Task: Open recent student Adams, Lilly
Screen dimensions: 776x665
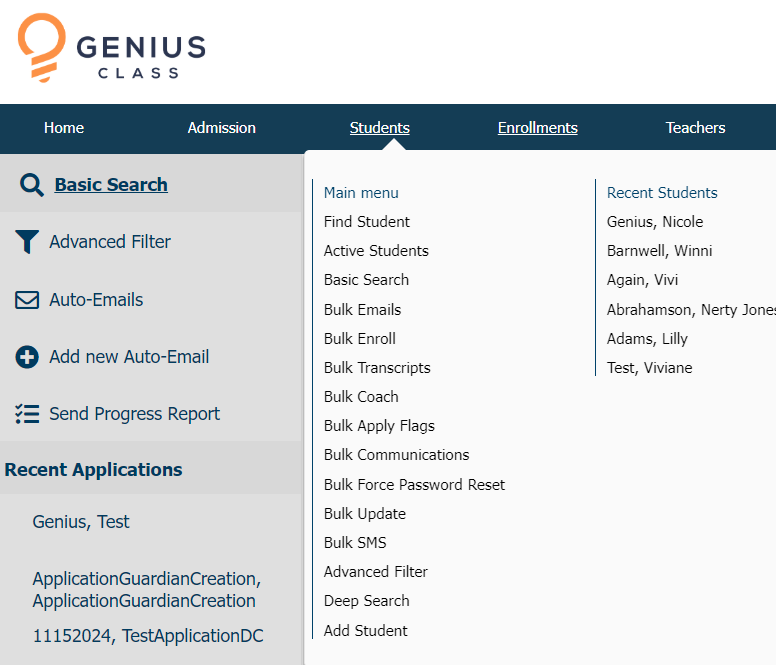Action: click(x=647, y=339)
